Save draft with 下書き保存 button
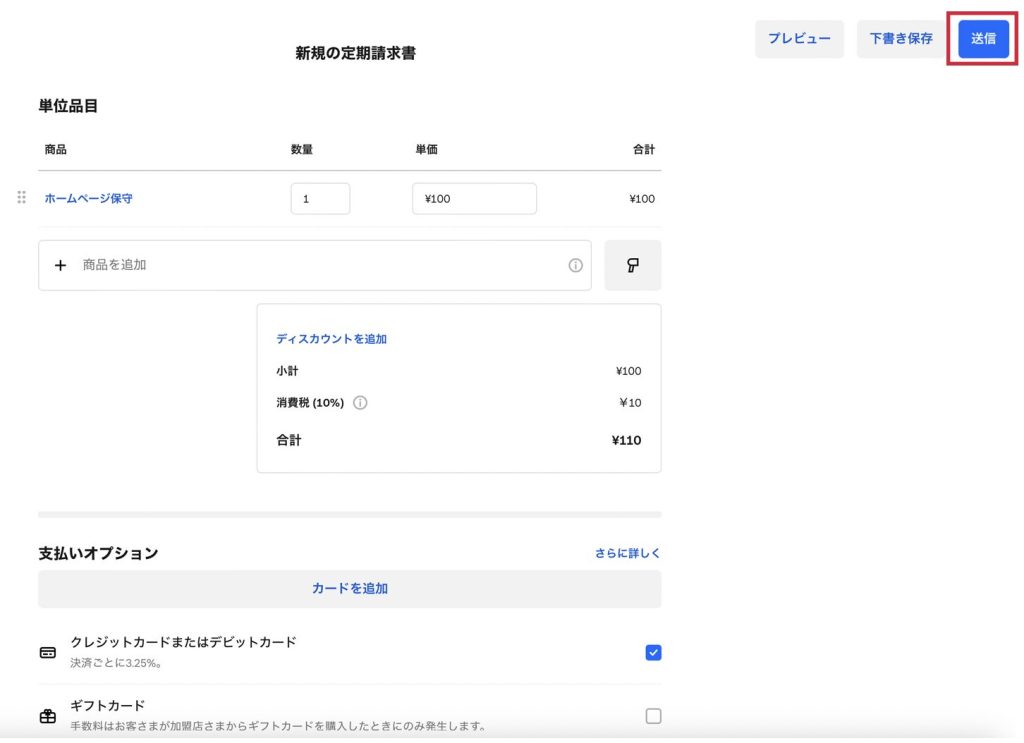Viewport: 1024px width, 743px height. coord(900,39)
